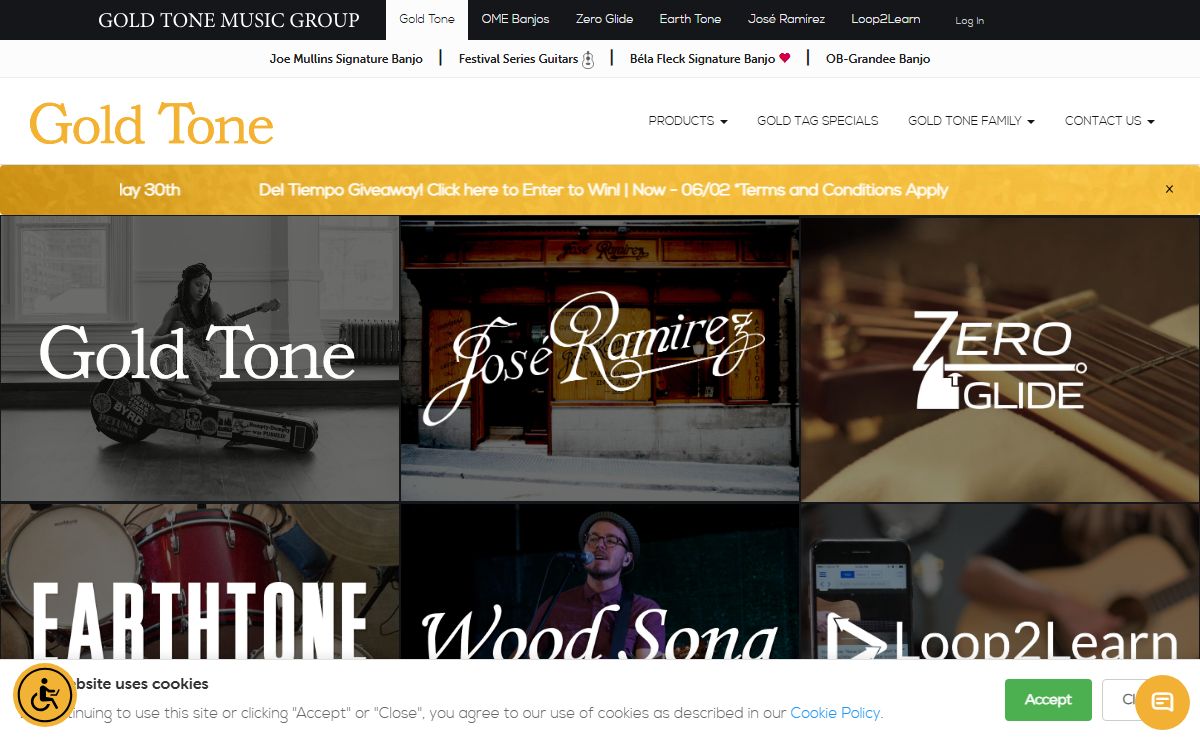Switch to the Loop2Learn tab

[x=886, y=19]
